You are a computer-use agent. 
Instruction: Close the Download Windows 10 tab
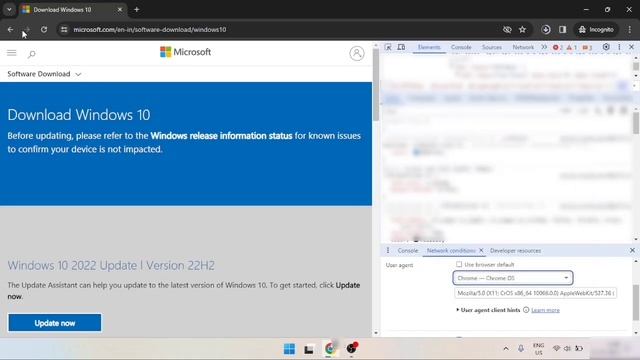[x=120, y=9]
